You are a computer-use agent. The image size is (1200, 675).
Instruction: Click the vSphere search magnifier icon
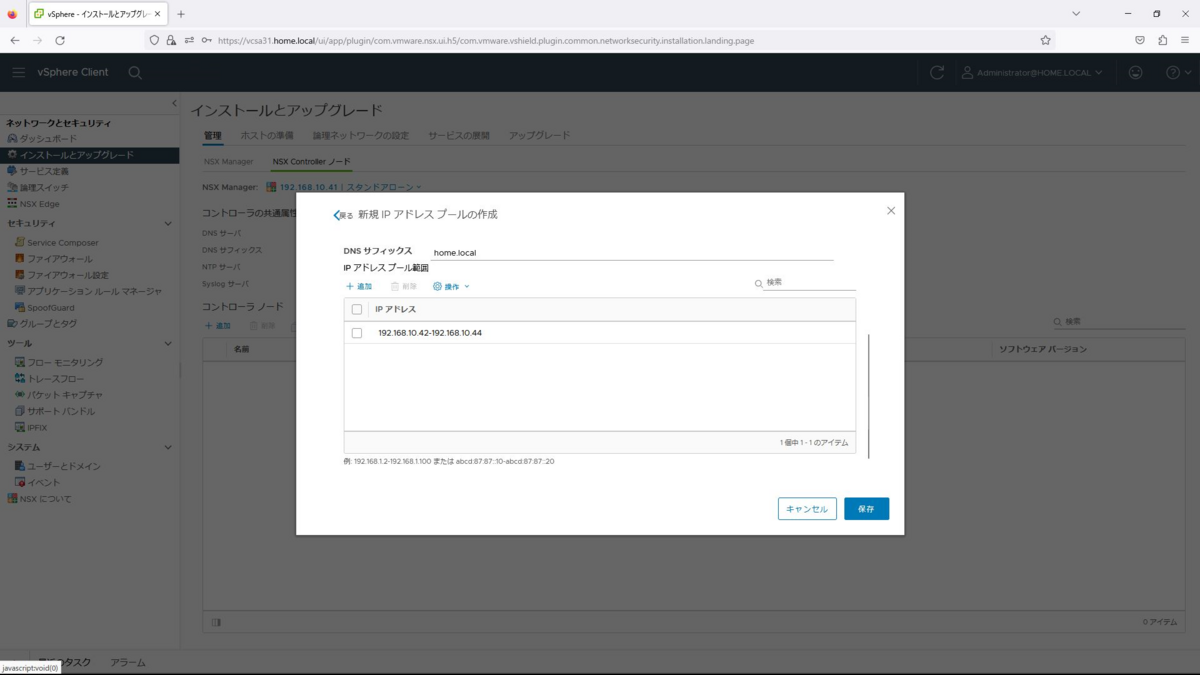tap(135, 72)
